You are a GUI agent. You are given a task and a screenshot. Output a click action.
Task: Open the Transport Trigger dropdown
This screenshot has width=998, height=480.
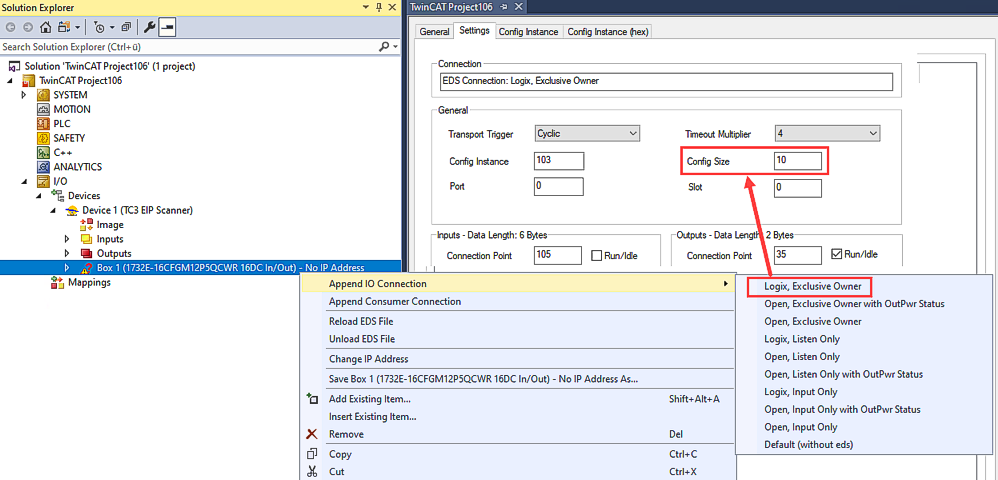633,133
